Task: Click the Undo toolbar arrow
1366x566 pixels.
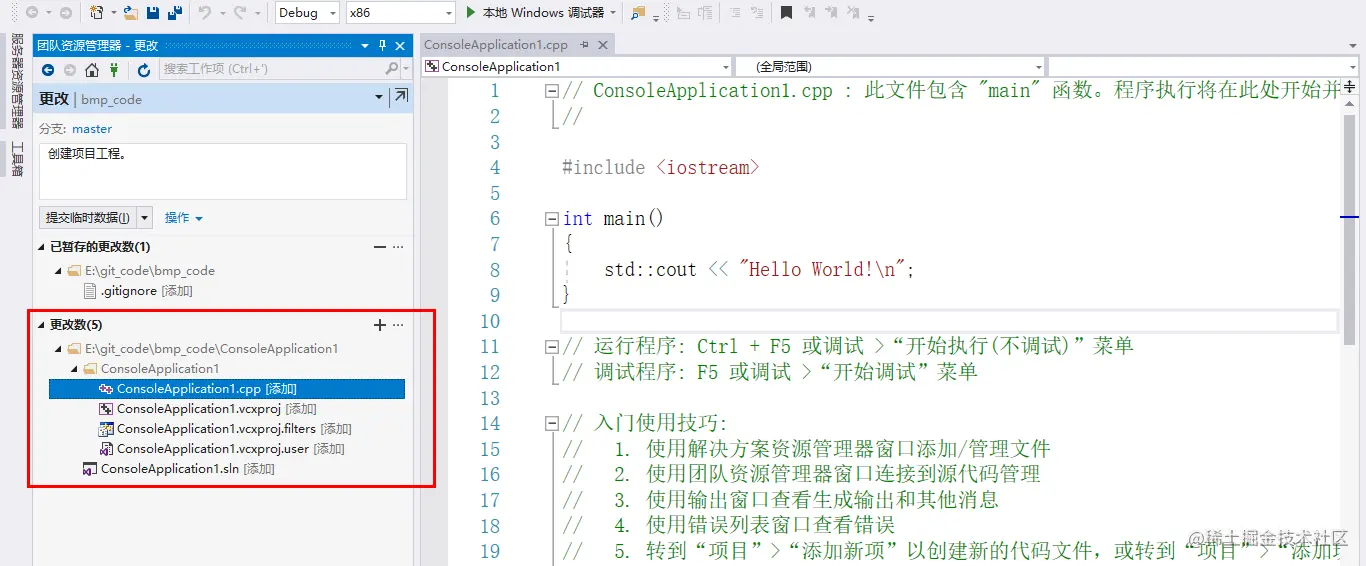Action: click(204, 13)
